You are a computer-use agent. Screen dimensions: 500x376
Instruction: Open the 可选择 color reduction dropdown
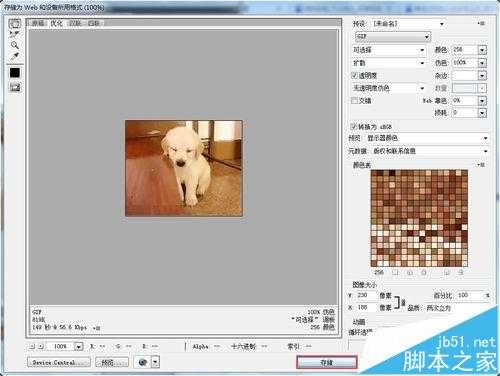click(389, 50)
